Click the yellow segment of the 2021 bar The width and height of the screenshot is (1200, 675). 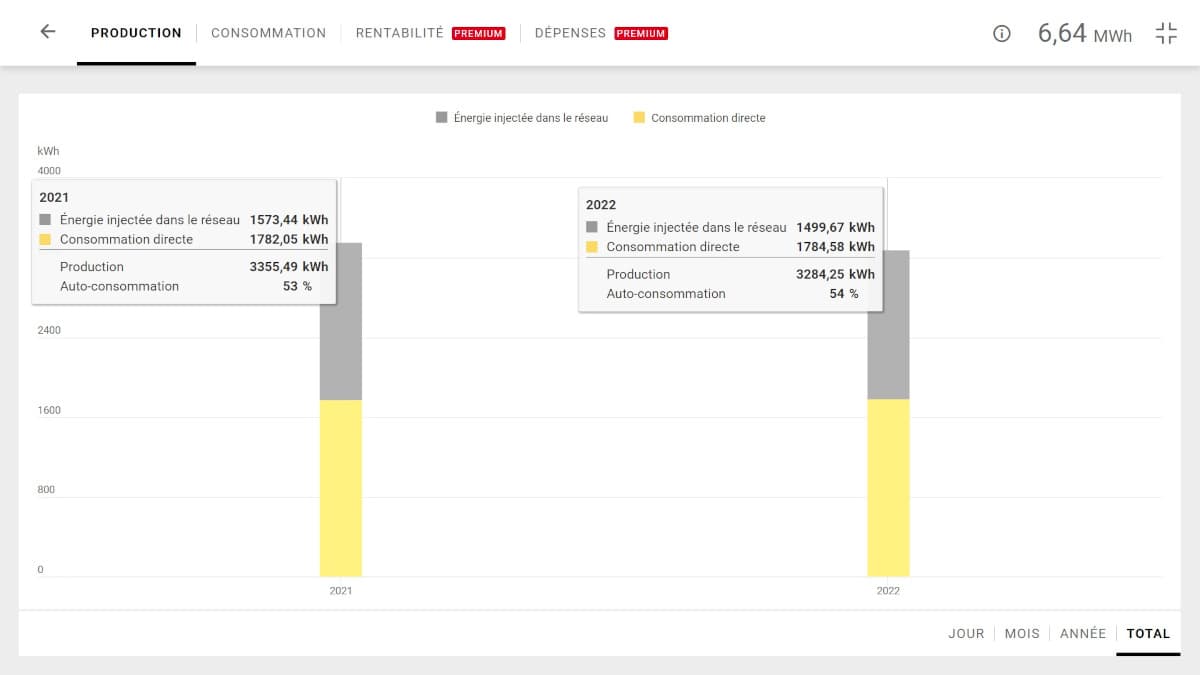tap(341, 488)
